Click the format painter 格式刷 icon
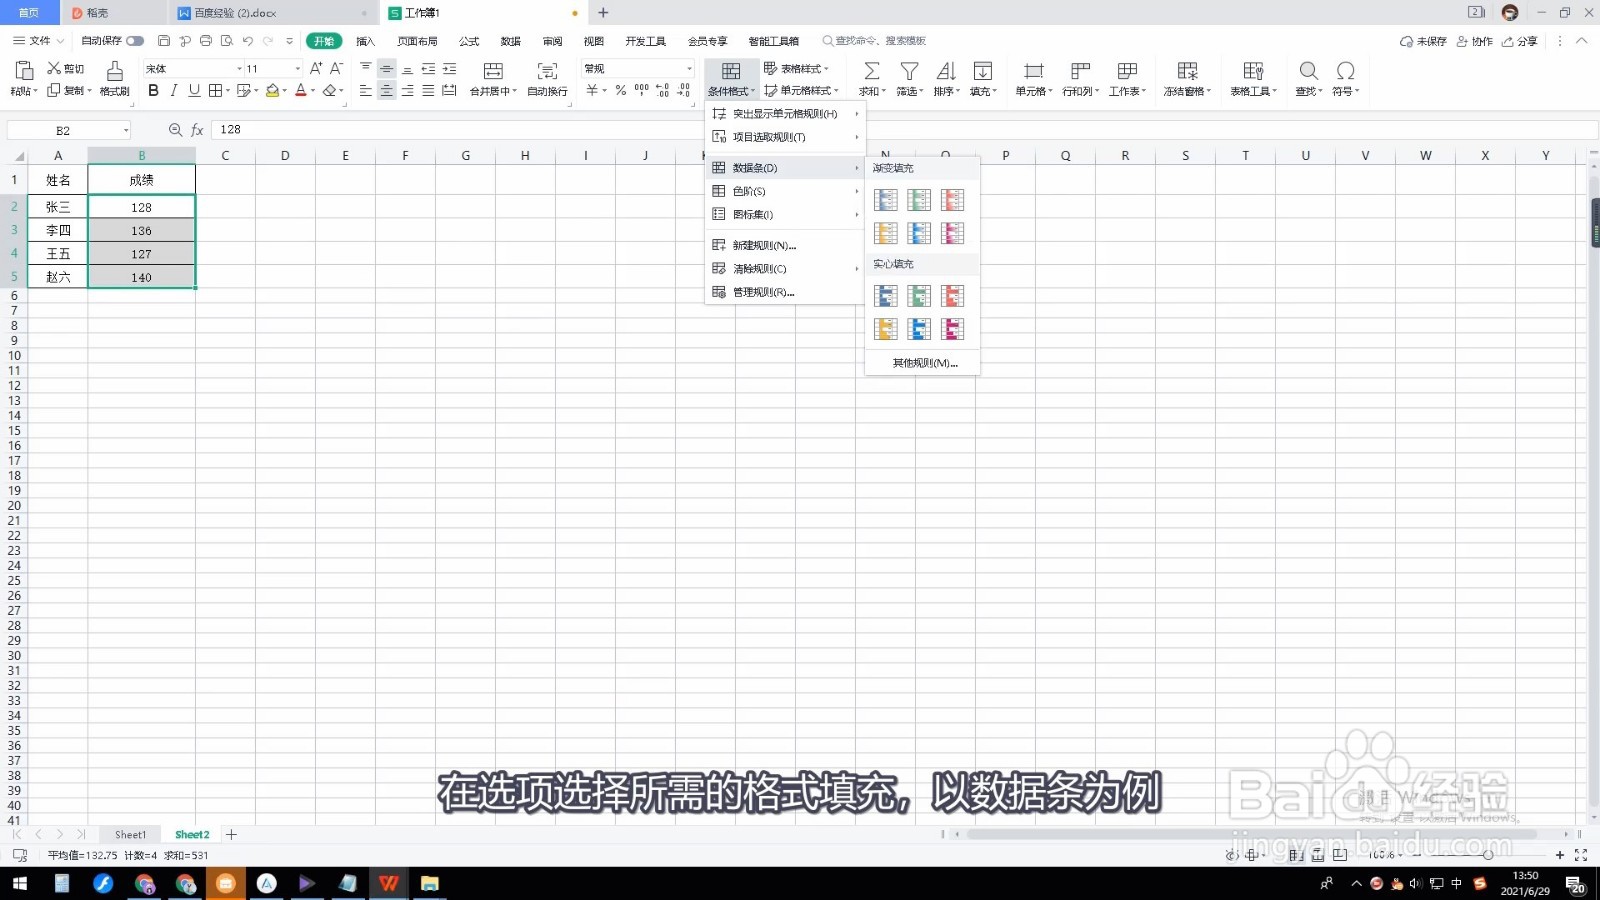The width and height of the screenshot is (1600, 900). point(115,71)
